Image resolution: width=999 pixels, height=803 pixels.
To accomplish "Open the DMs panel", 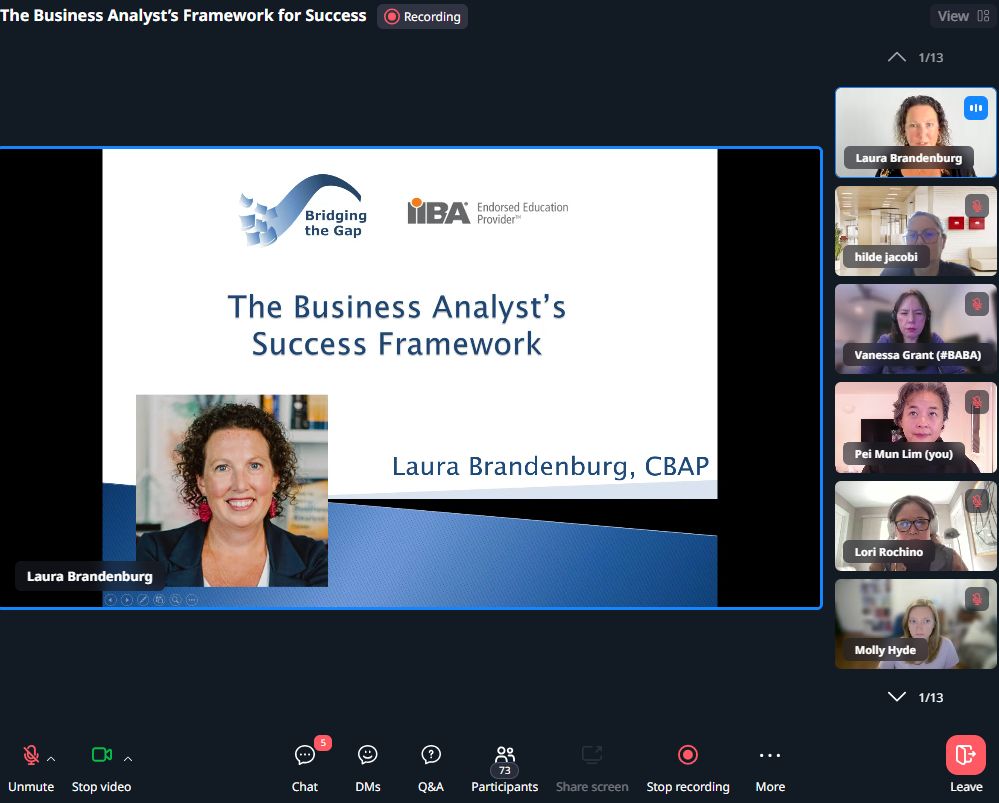I will (x=368, y=765).
